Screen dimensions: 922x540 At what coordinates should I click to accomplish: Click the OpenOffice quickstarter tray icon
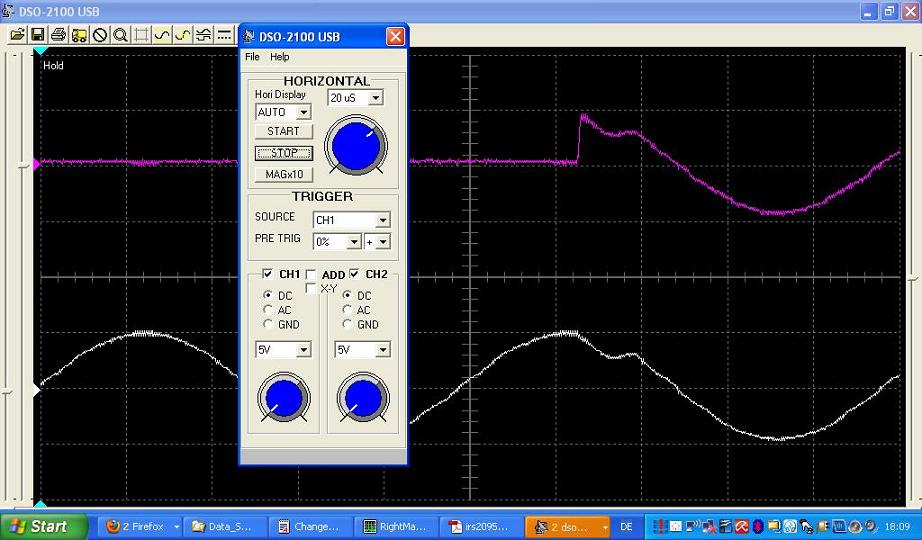click(726, 526)
